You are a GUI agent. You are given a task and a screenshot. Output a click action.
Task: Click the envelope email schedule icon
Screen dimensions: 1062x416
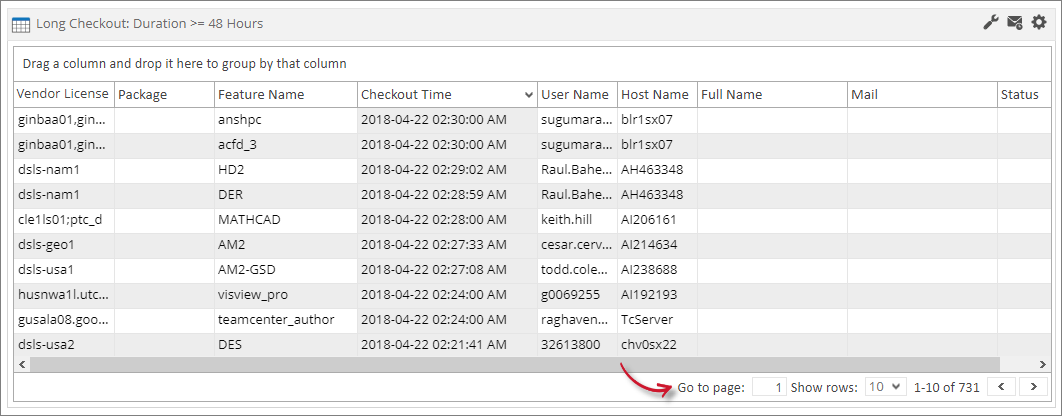(x=1015, y=23)
